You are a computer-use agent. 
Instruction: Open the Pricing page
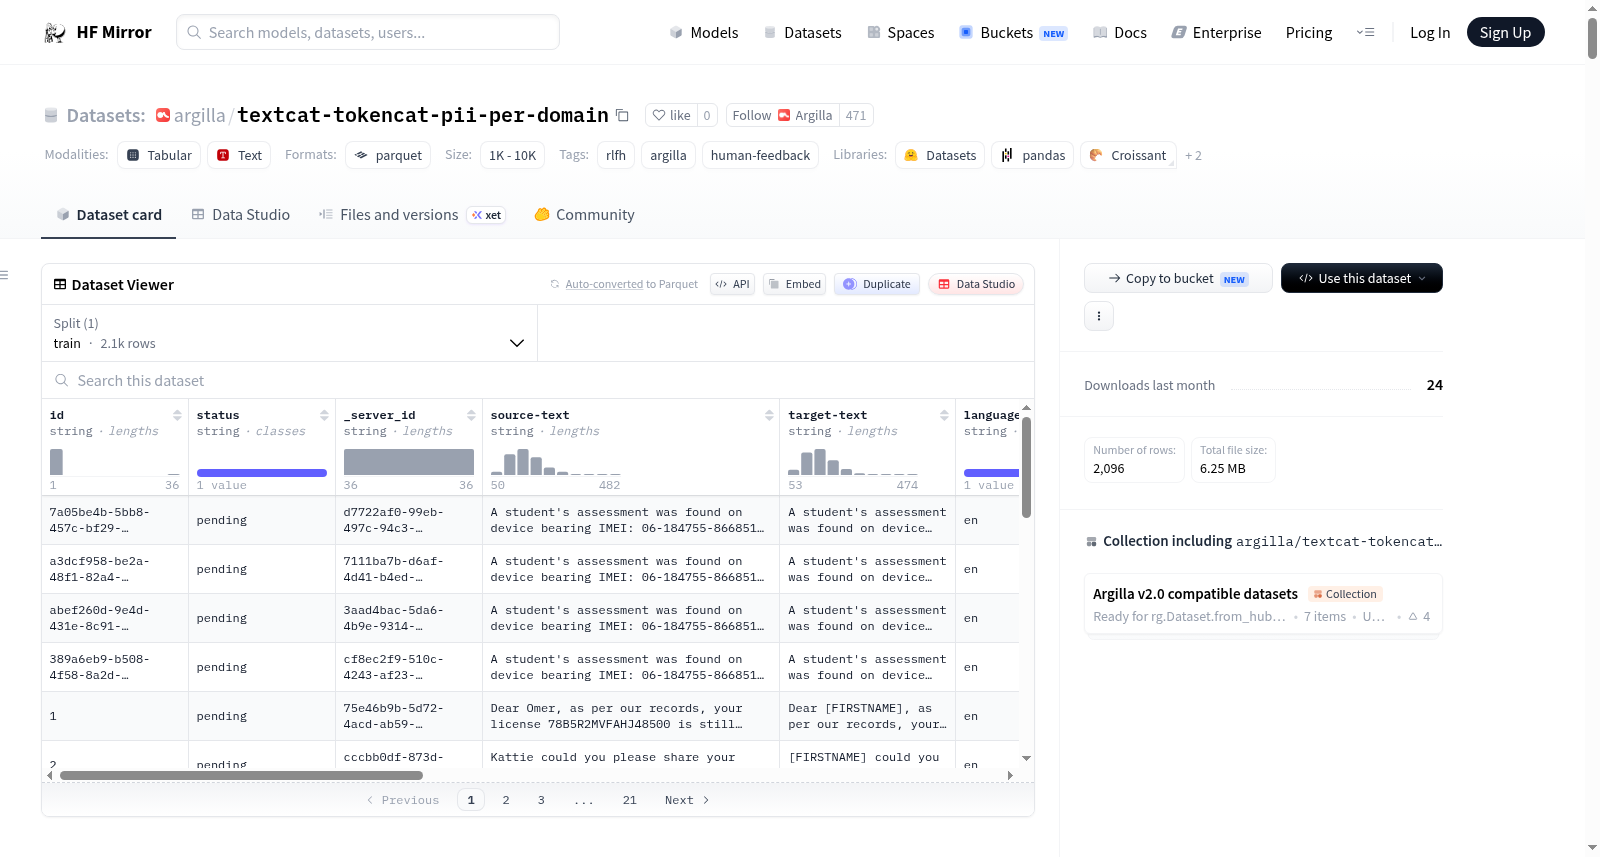pos(1309,33)
